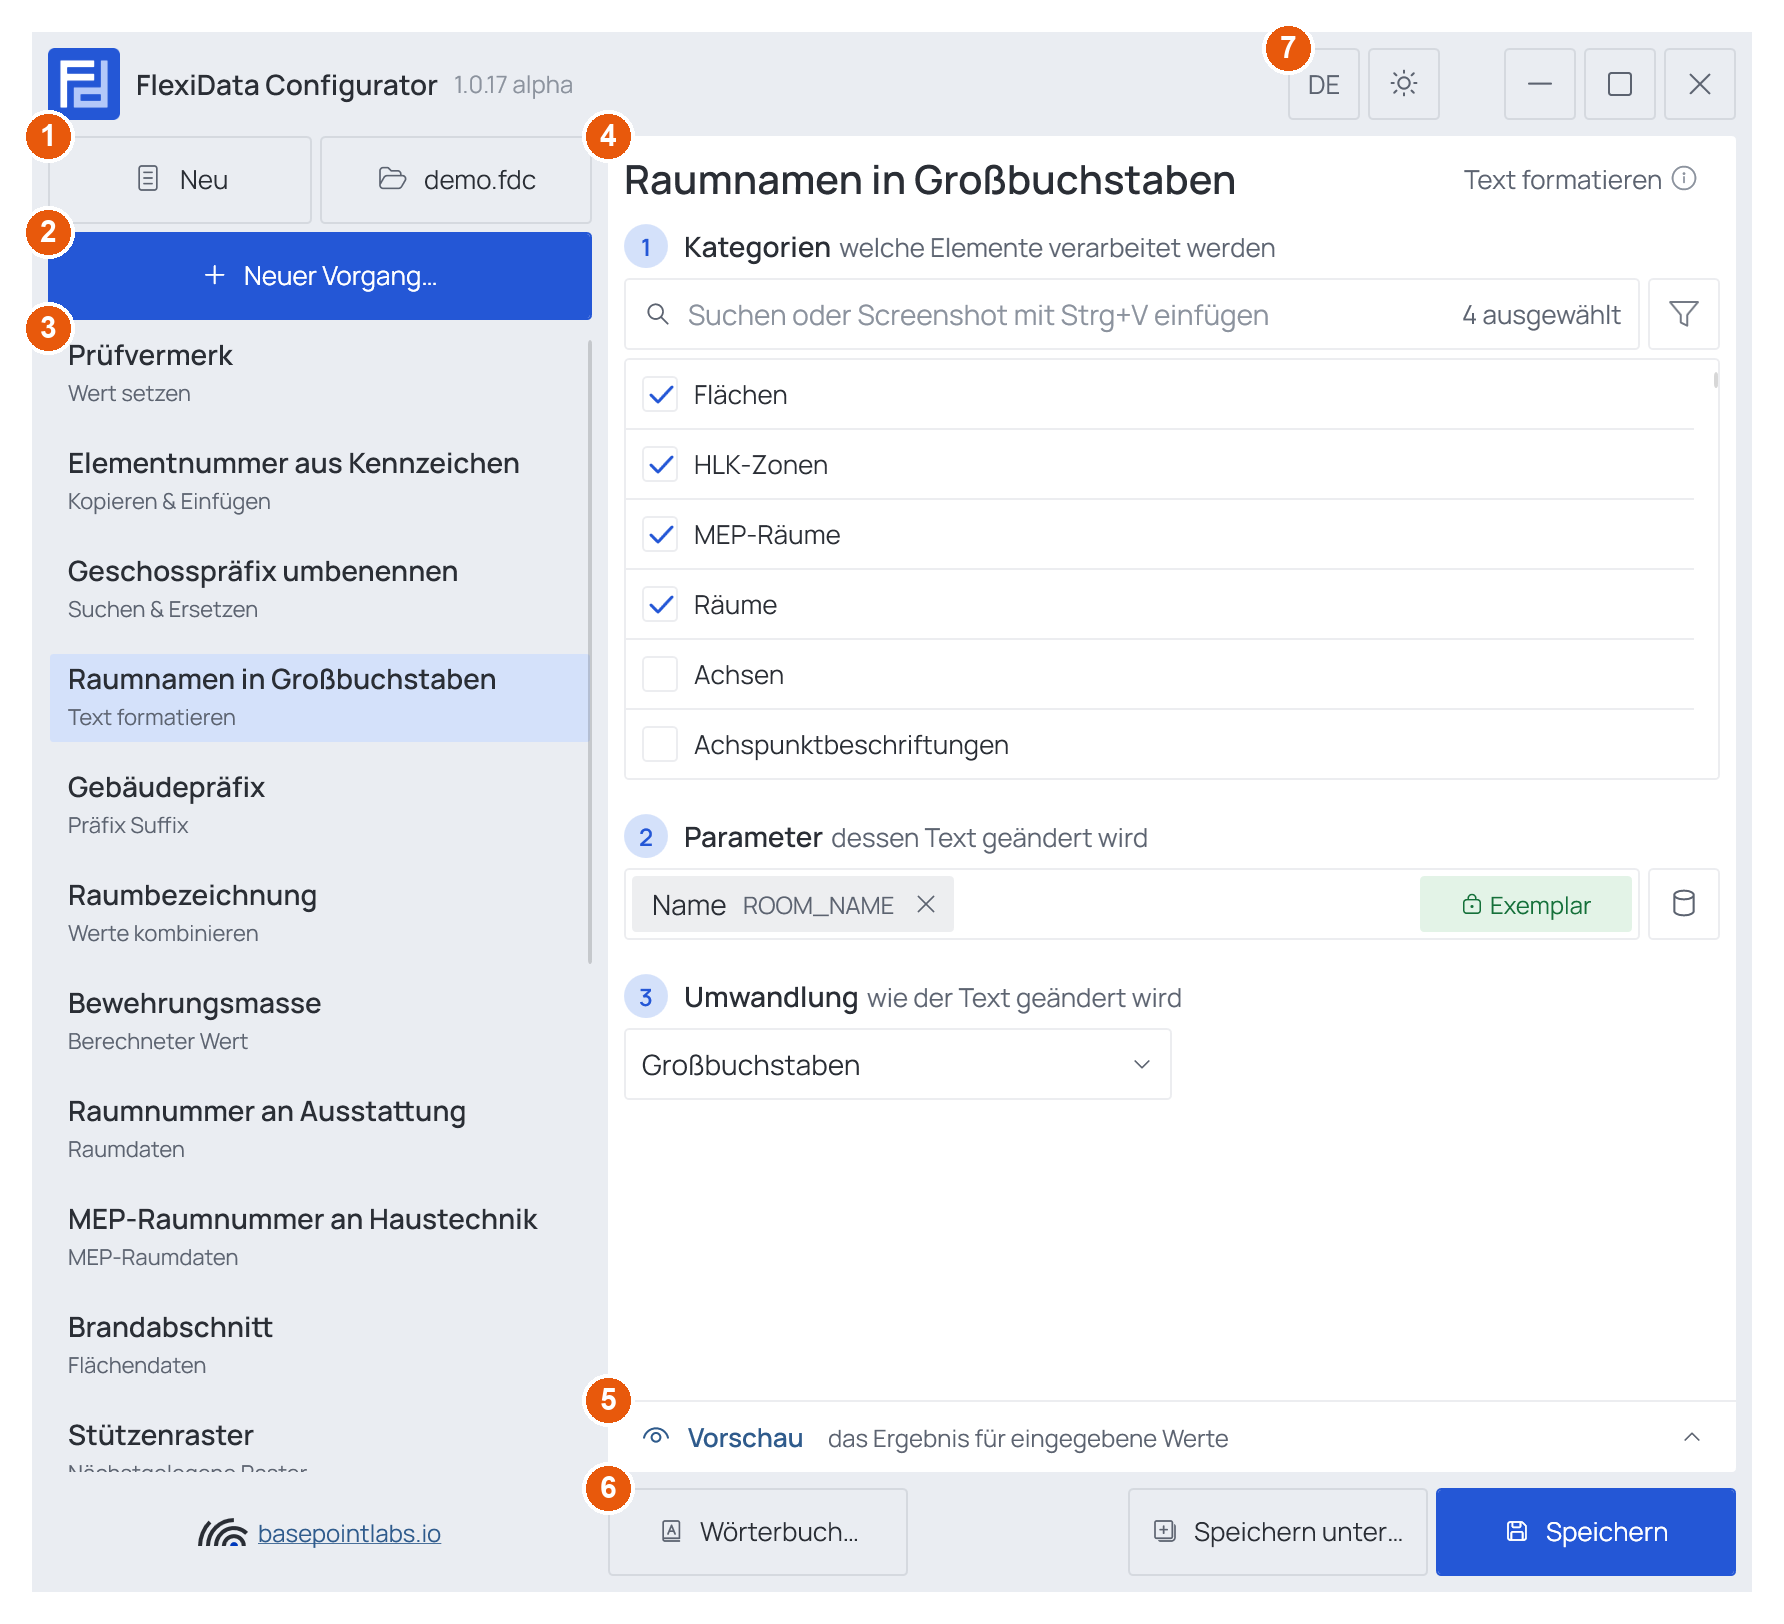Select the Prüfvermerk operation
Screen dimensions: 1784x1624
click(x=319, y=373)
